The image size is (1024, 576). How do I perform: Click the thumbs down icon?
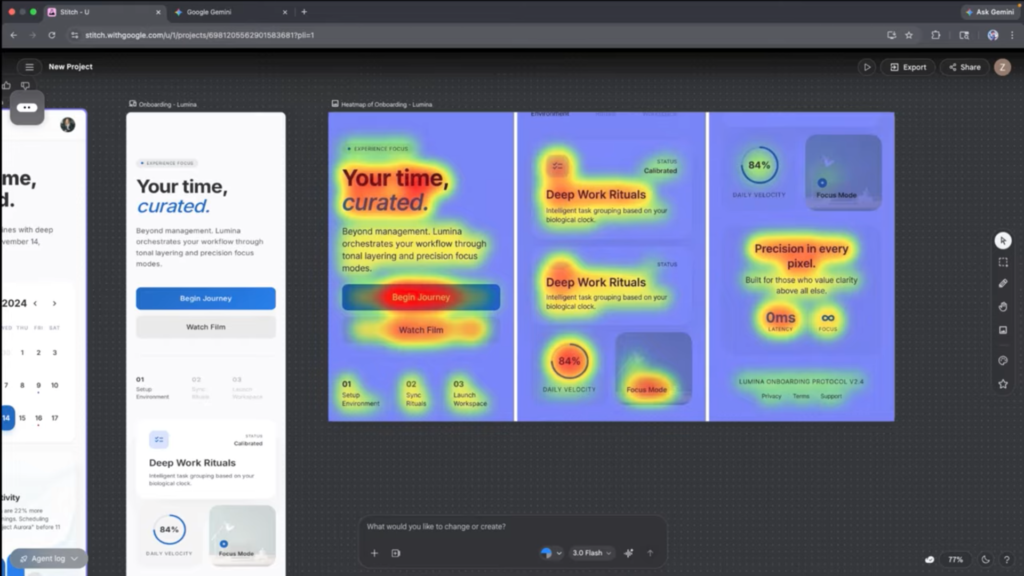point(25,86)
